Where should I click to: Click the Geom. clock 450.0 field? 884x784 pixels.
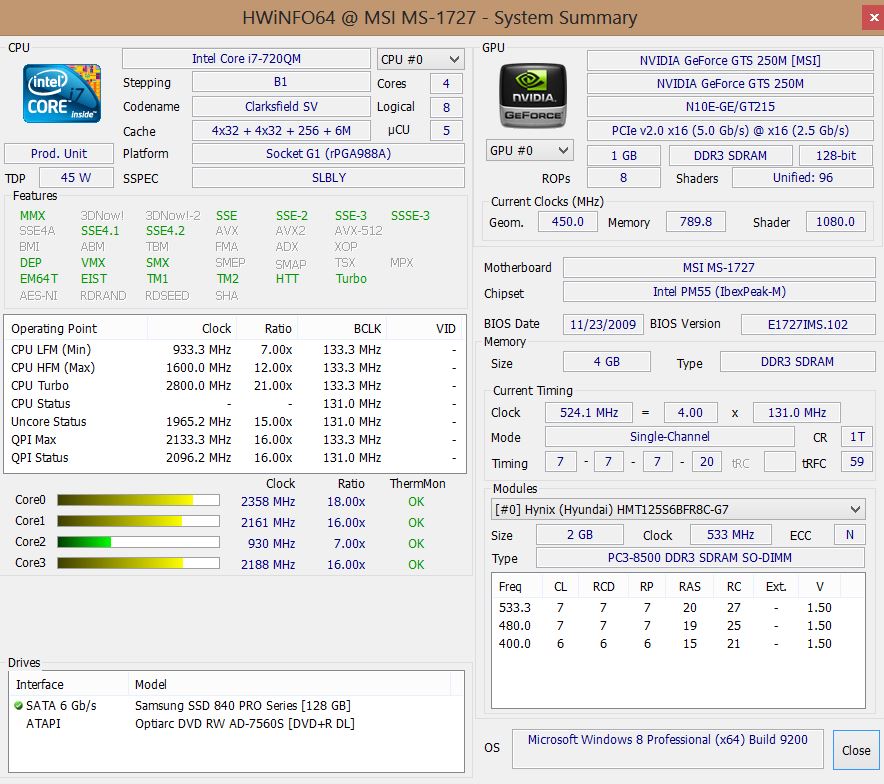pyautogui.click(x=568, y=222)
